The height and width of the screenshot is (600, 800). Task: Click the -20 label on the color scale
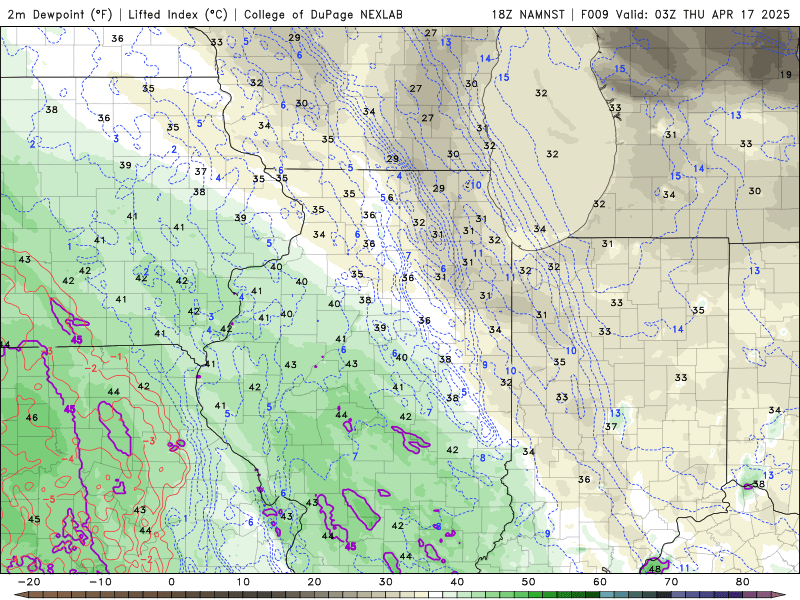[29, 582]
